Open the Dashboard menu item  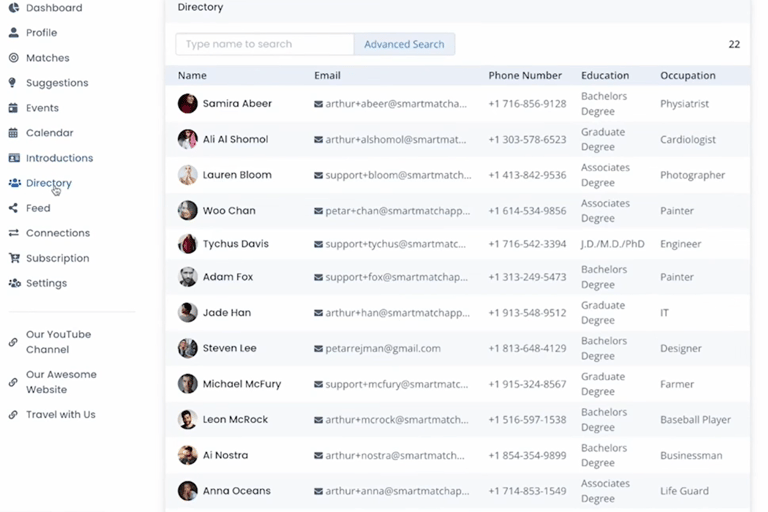point(54,8)
